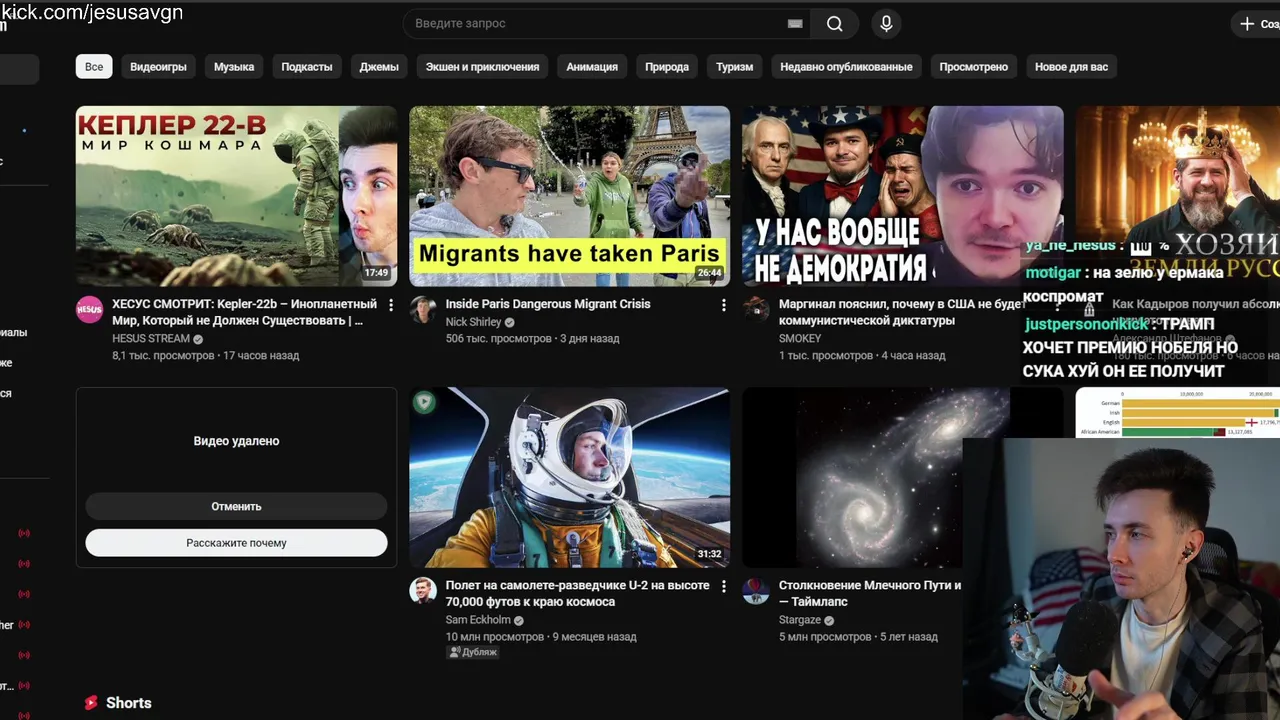
Task: Click 'Отменить' to undo video removal
Action: click(236, 507)
